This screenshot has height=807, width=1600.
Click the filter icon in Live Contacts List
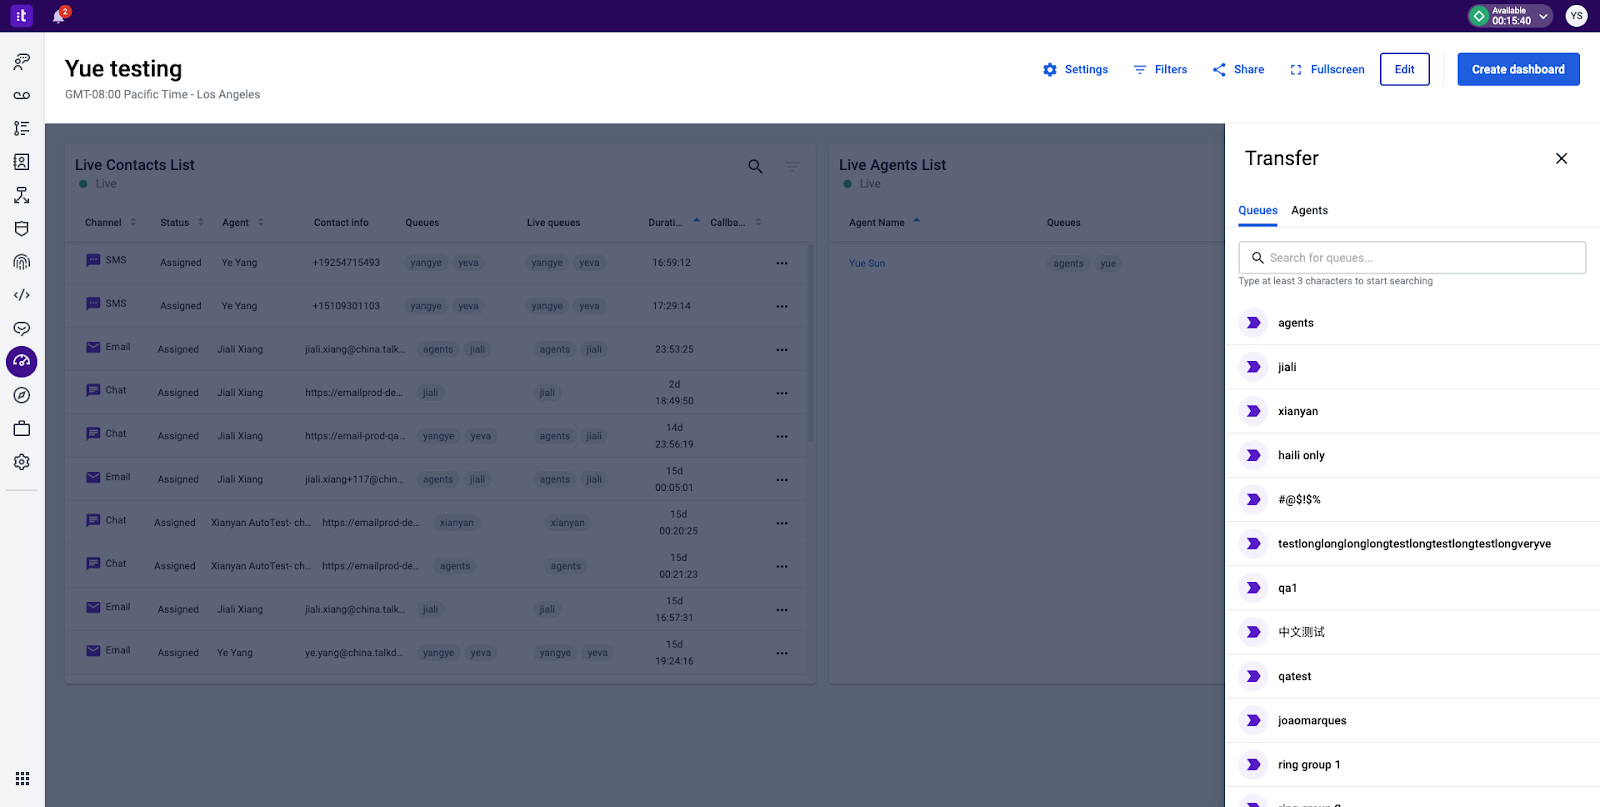792,166
